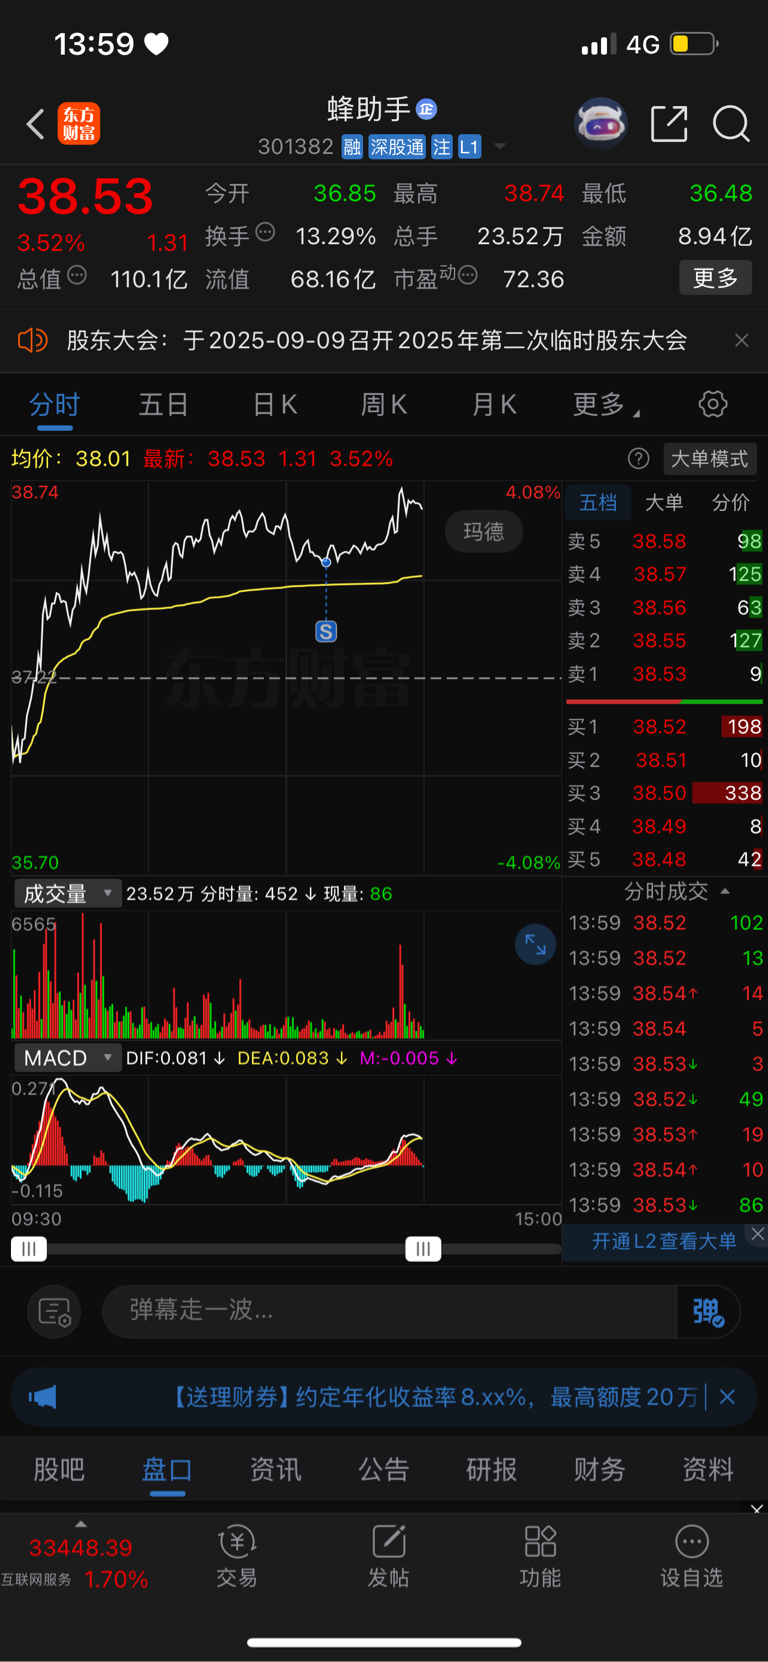Expand chart to fullscreen icon
This screenshot has height=1662, width=768.
point(535,945)
